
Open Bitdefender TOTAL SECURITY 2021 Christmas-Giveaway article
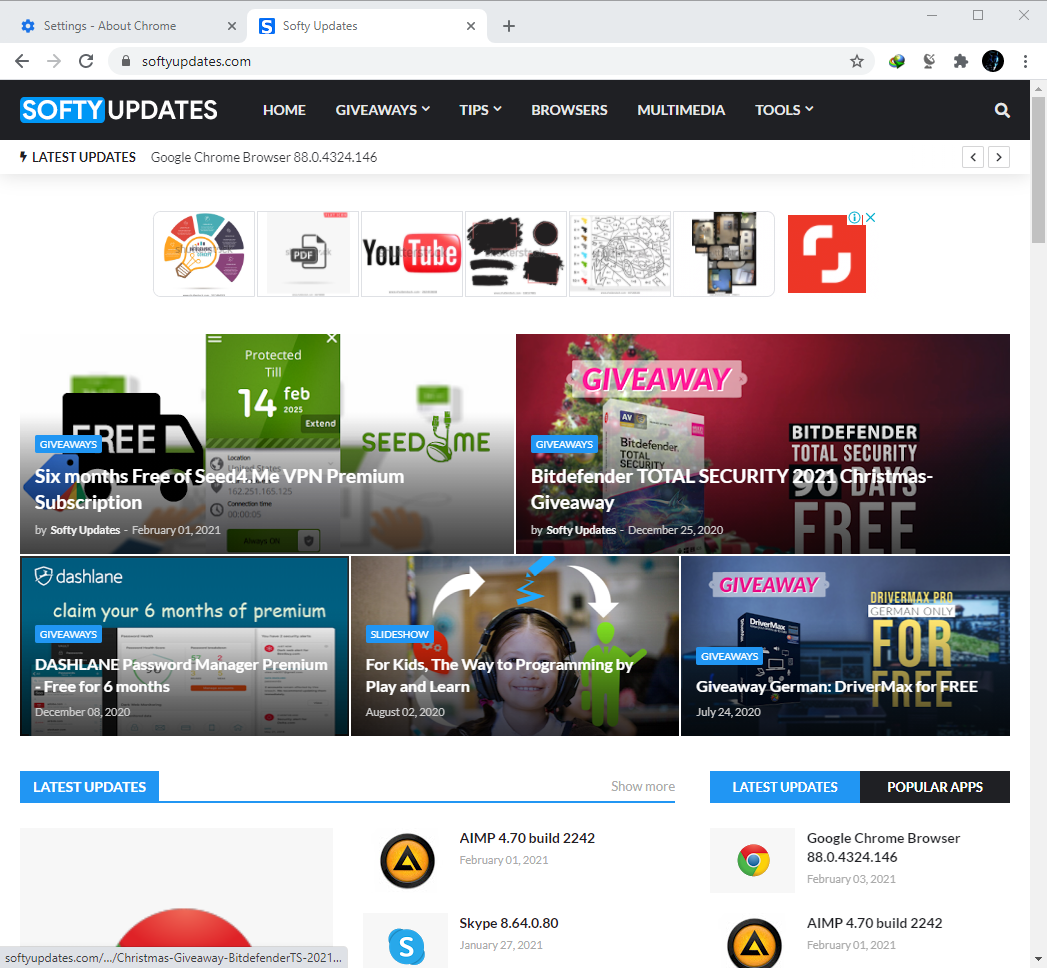732,489
